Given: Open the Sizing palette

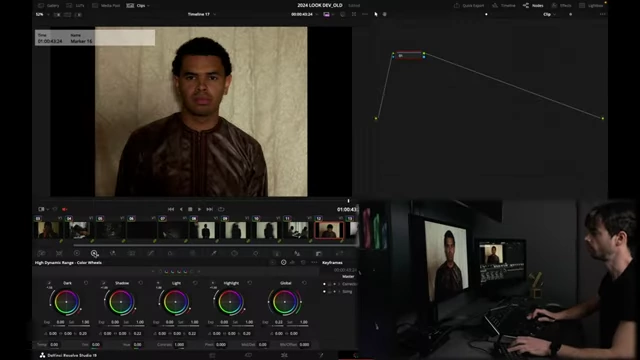Looking at the screenshot, I should (x=339, y=253).
